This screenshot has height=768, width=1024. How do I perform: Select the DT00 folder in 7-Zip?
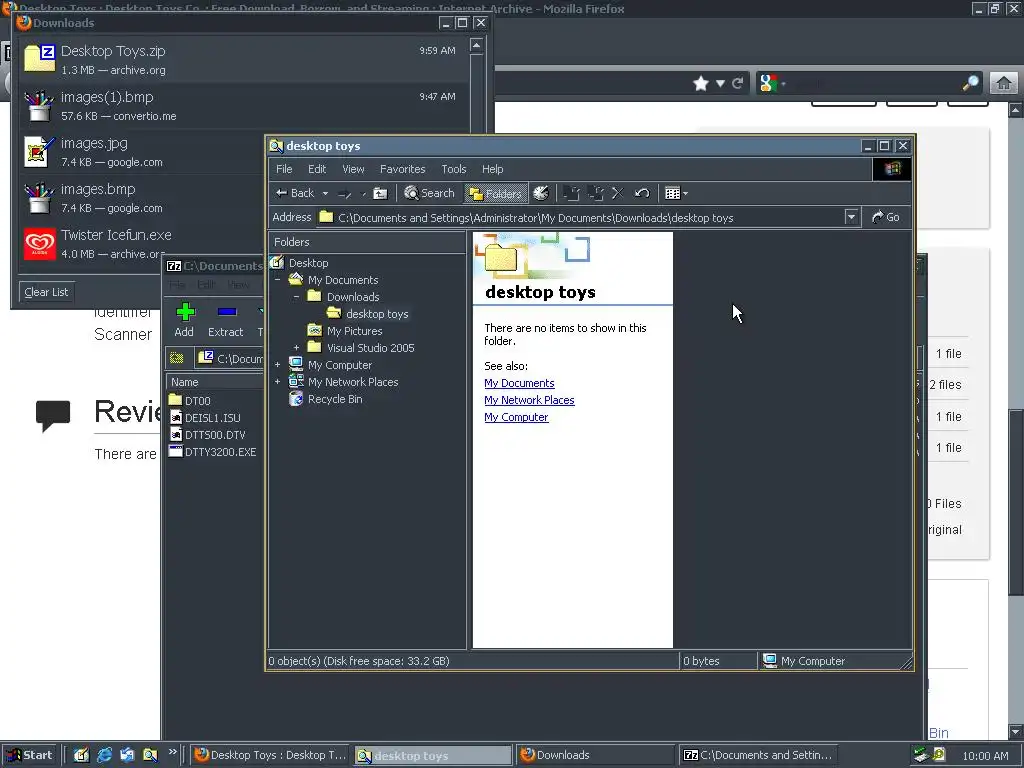coord(197,401)
